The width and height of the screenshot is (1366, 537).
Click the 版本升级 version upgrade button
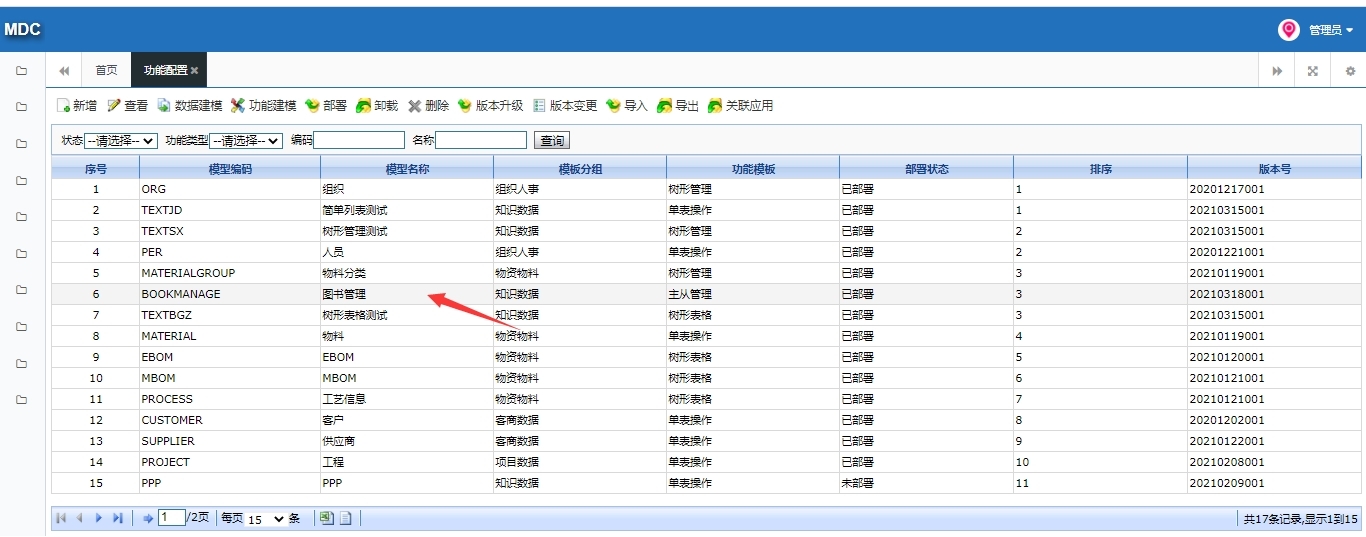coord(490,106)
